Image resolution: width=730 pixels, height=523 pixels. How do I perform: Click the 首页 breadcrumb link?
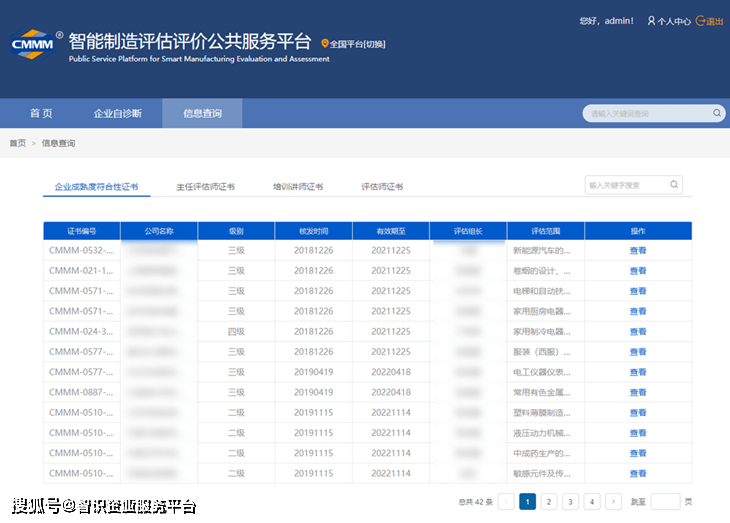point(18,144)
